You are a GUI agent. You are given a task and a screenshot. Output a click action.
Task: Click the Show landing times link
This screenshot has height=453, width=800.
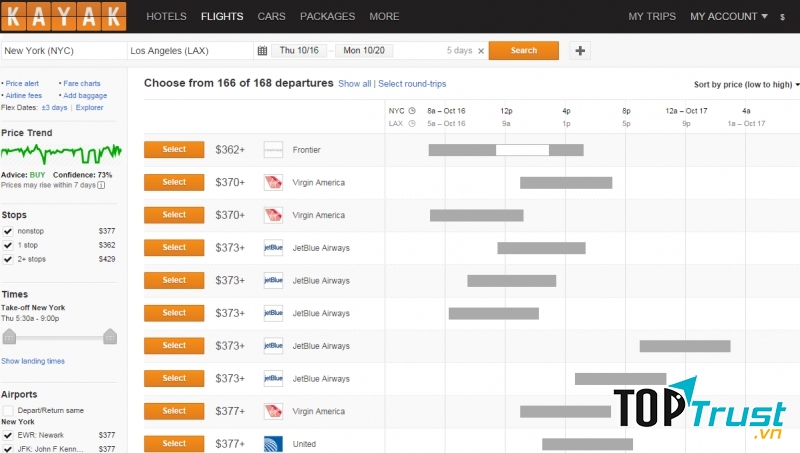tap(33, 361)
